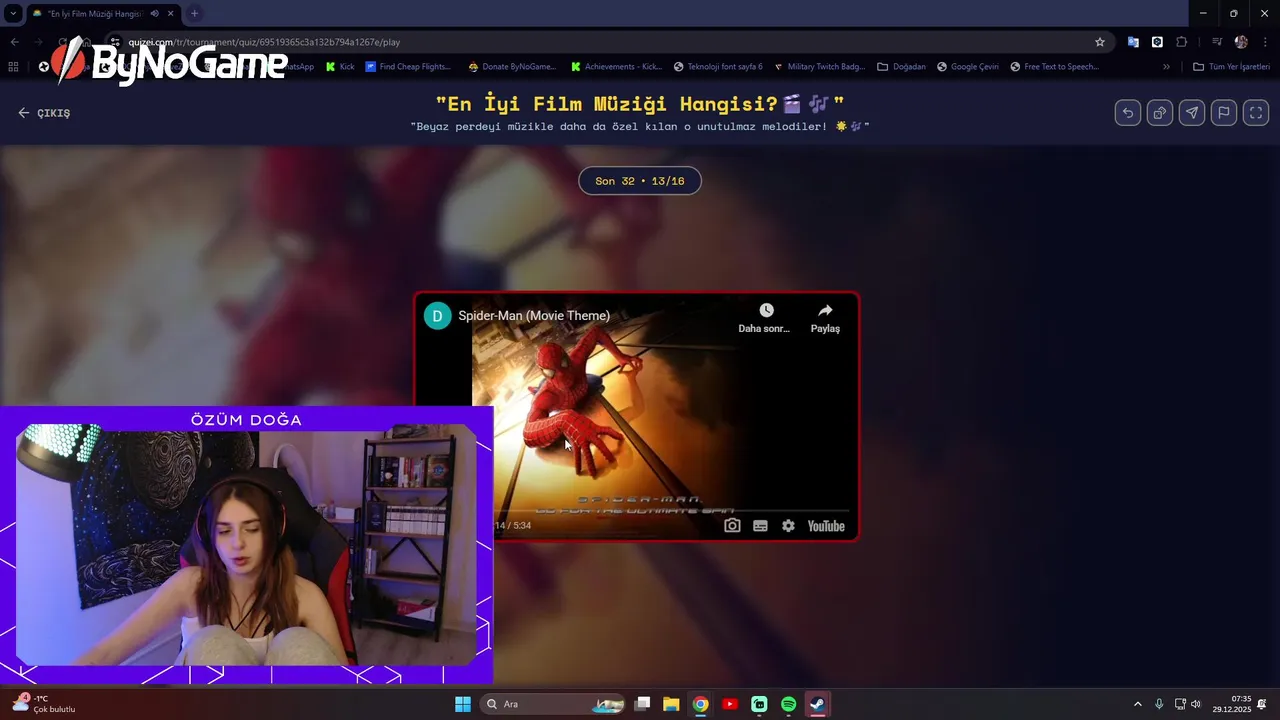Click the copy link icon in quiz toolbar
The height and width of the screenshot is (720, 1280).
1160,113
